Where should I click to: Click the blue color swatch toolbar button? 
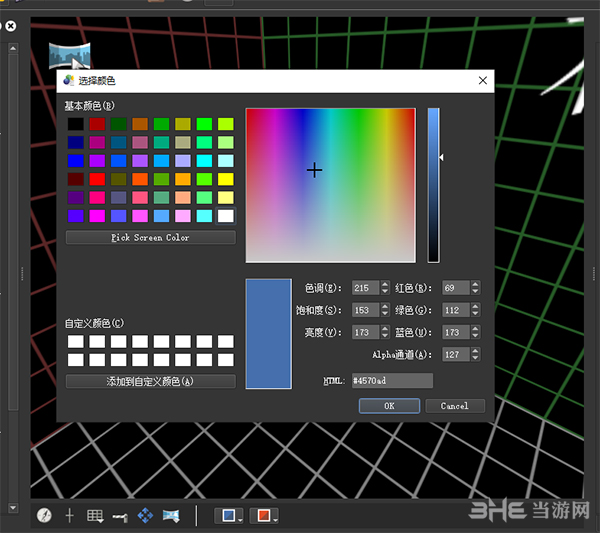pos(228,515)
